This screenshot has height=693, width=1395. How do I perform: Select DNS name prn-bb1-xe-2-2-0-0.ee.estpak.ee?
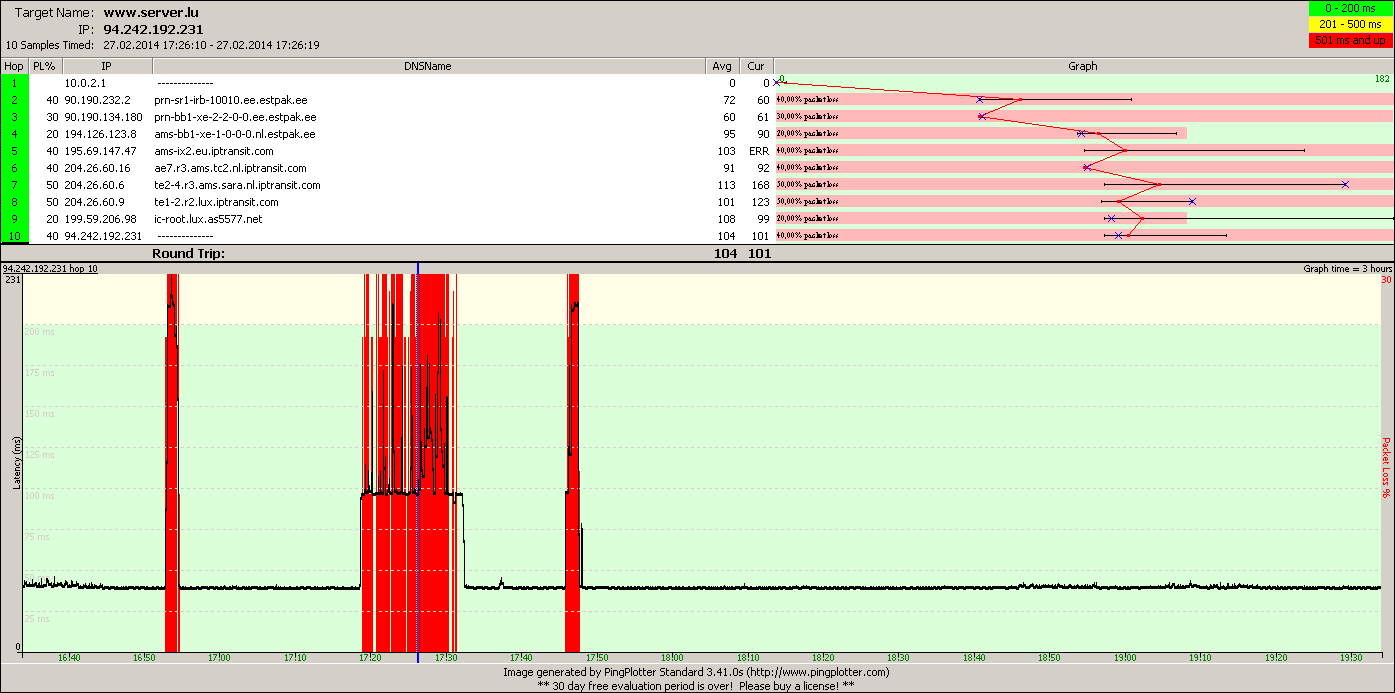(x=235, y=117)
